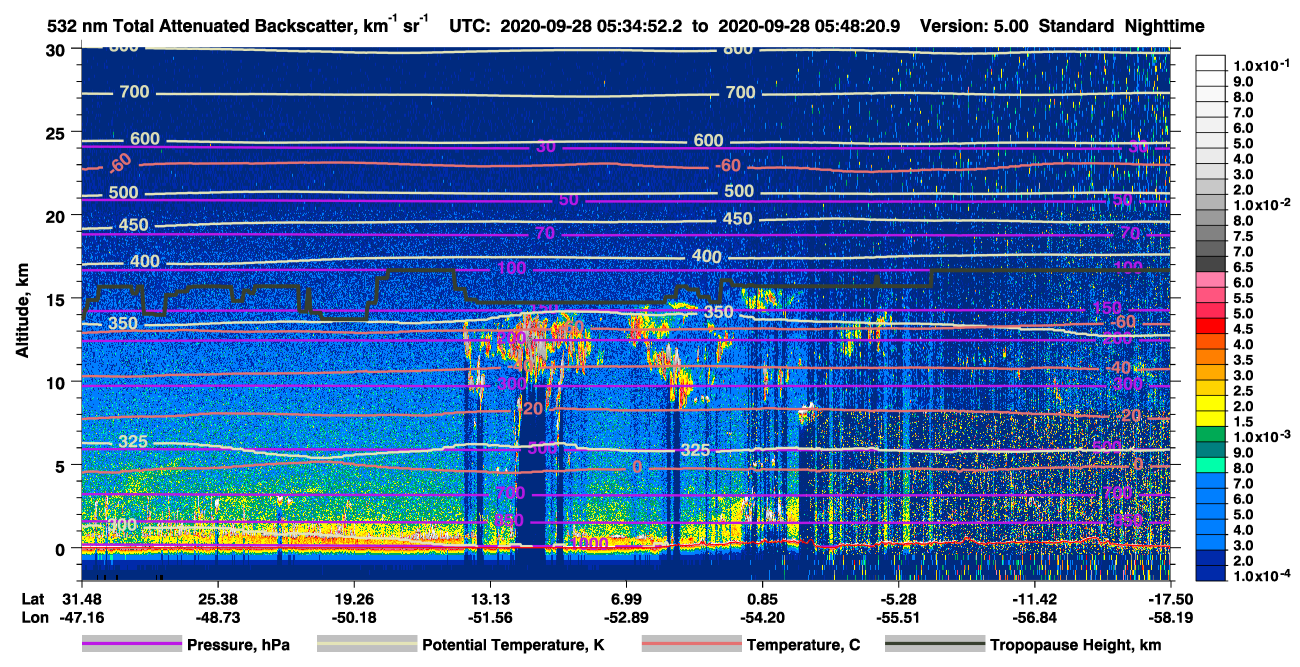
Task: Click latitude value '0.85'
Action: coord(762,598)
